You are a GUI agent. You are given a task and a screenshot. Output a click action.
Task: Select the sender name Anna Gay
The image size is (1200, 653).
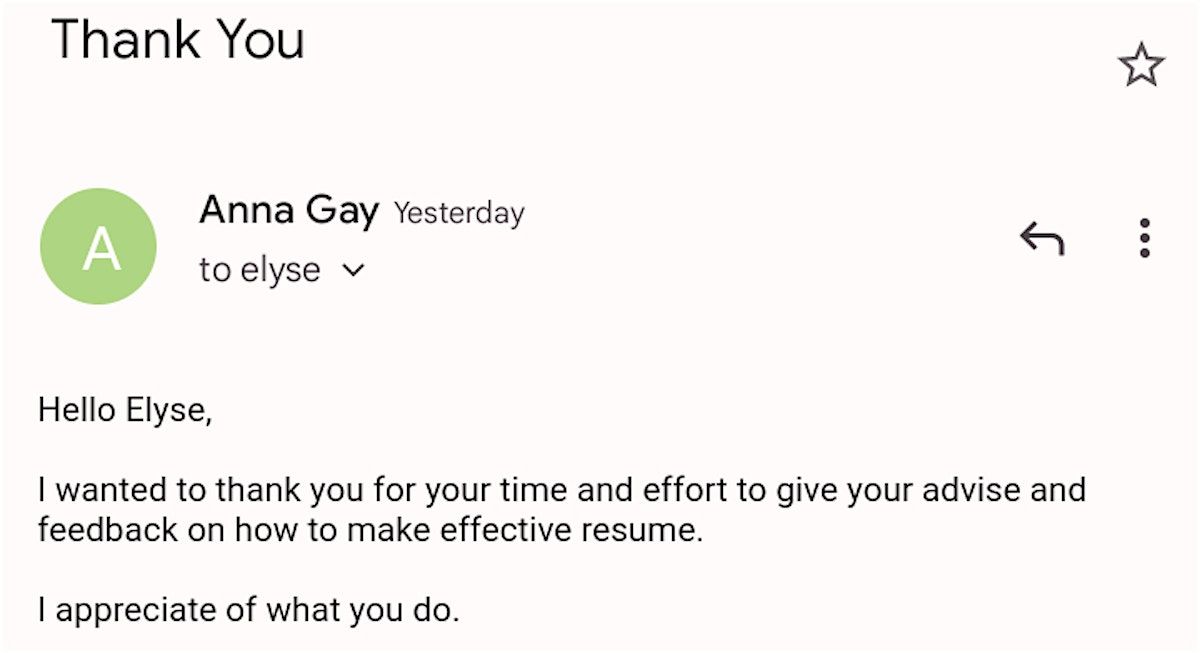click(289, 210)
